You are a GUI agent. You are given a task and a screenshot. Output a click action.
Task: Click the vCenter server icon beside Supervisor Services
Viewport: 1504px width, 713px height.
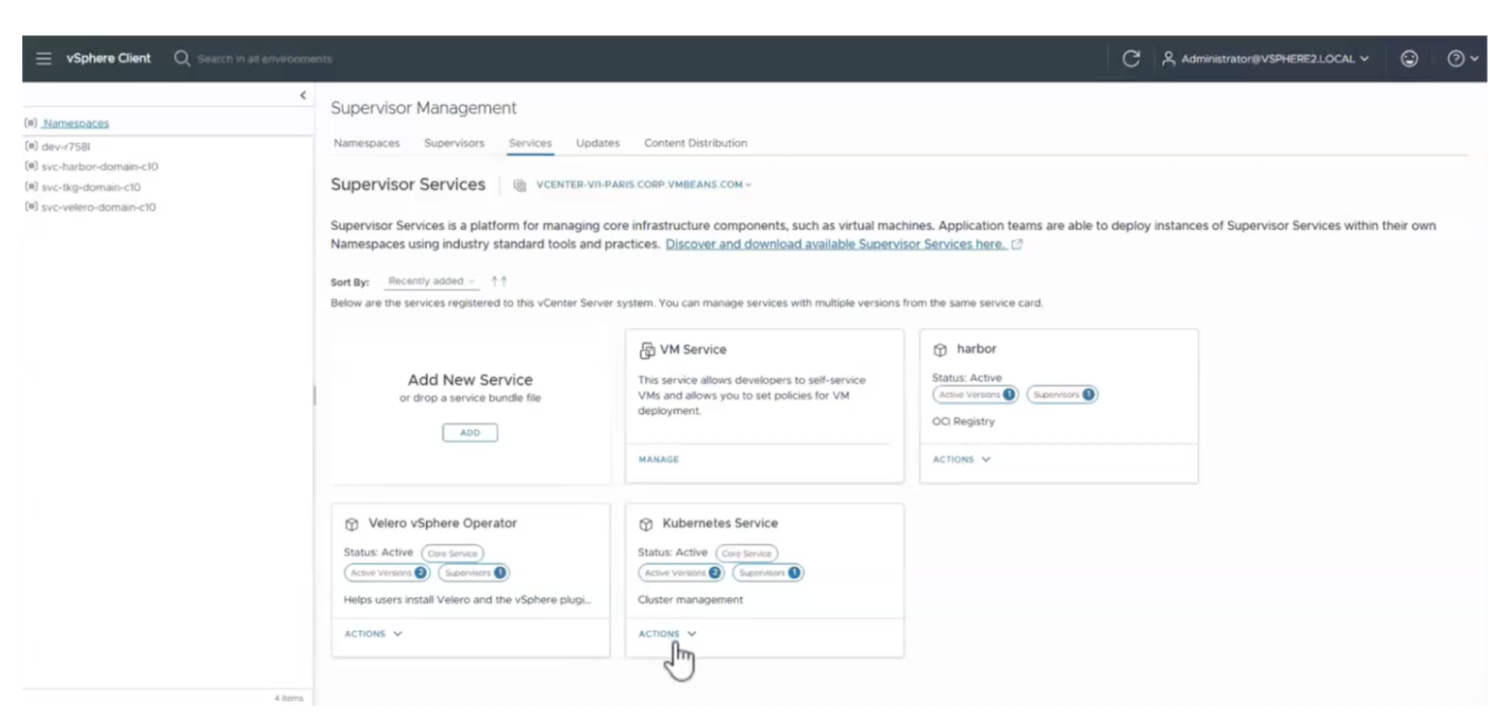520,185
